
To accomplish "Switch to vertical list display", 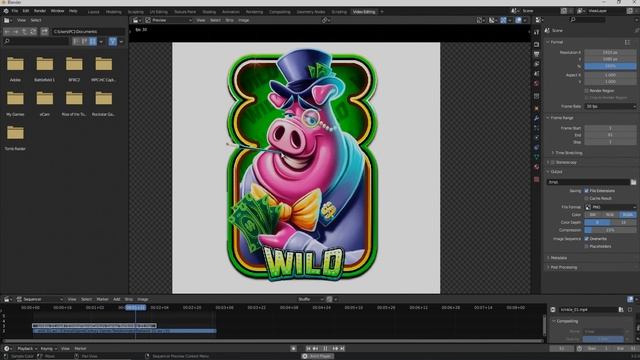I will point(76,41).
